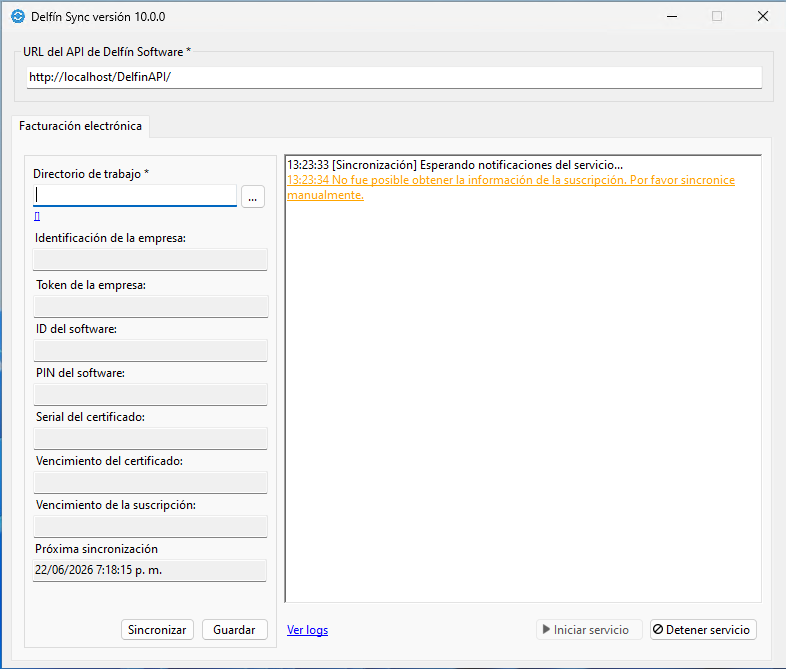Screen dimensions: 786x669
Task: Click the Iniciar servicio button
Action: (589, 629)
